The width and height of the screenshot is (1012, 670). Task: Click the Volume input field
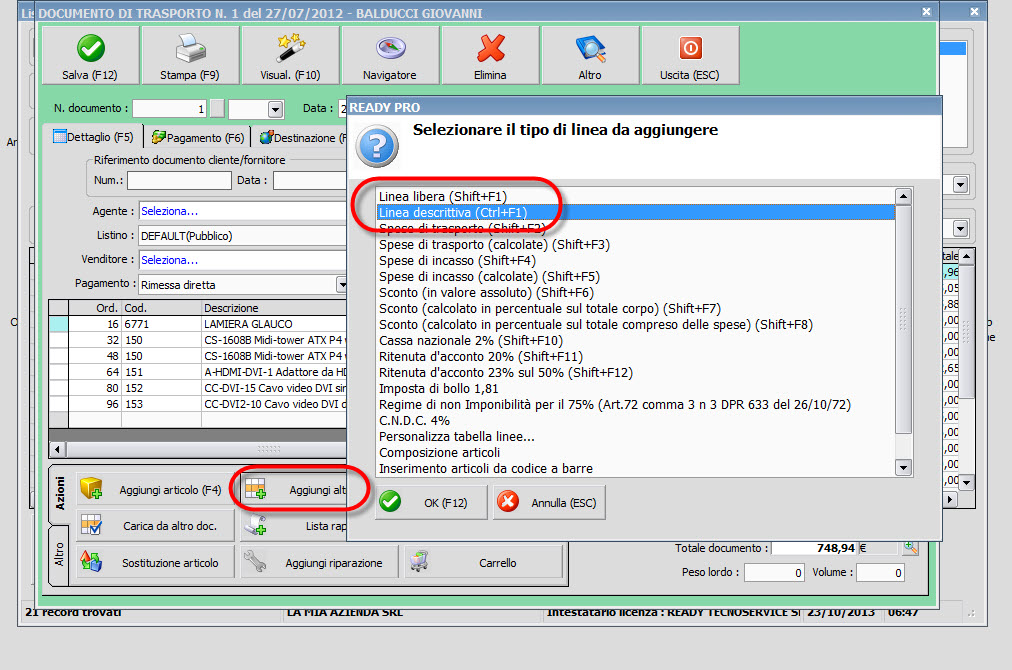pyautogui.click(x=880, y=573)
